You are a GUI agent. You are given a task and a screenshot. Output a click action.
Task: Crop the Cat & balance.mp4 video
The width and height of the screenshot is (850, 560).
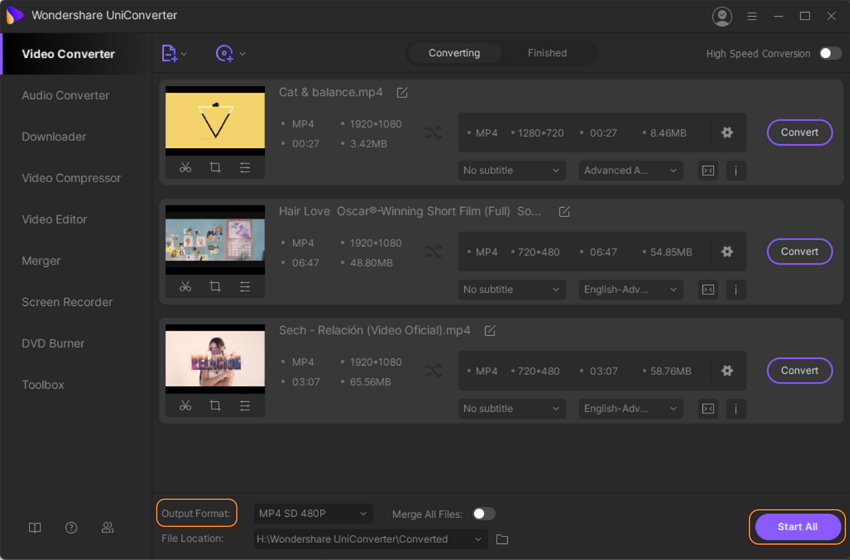215,168
